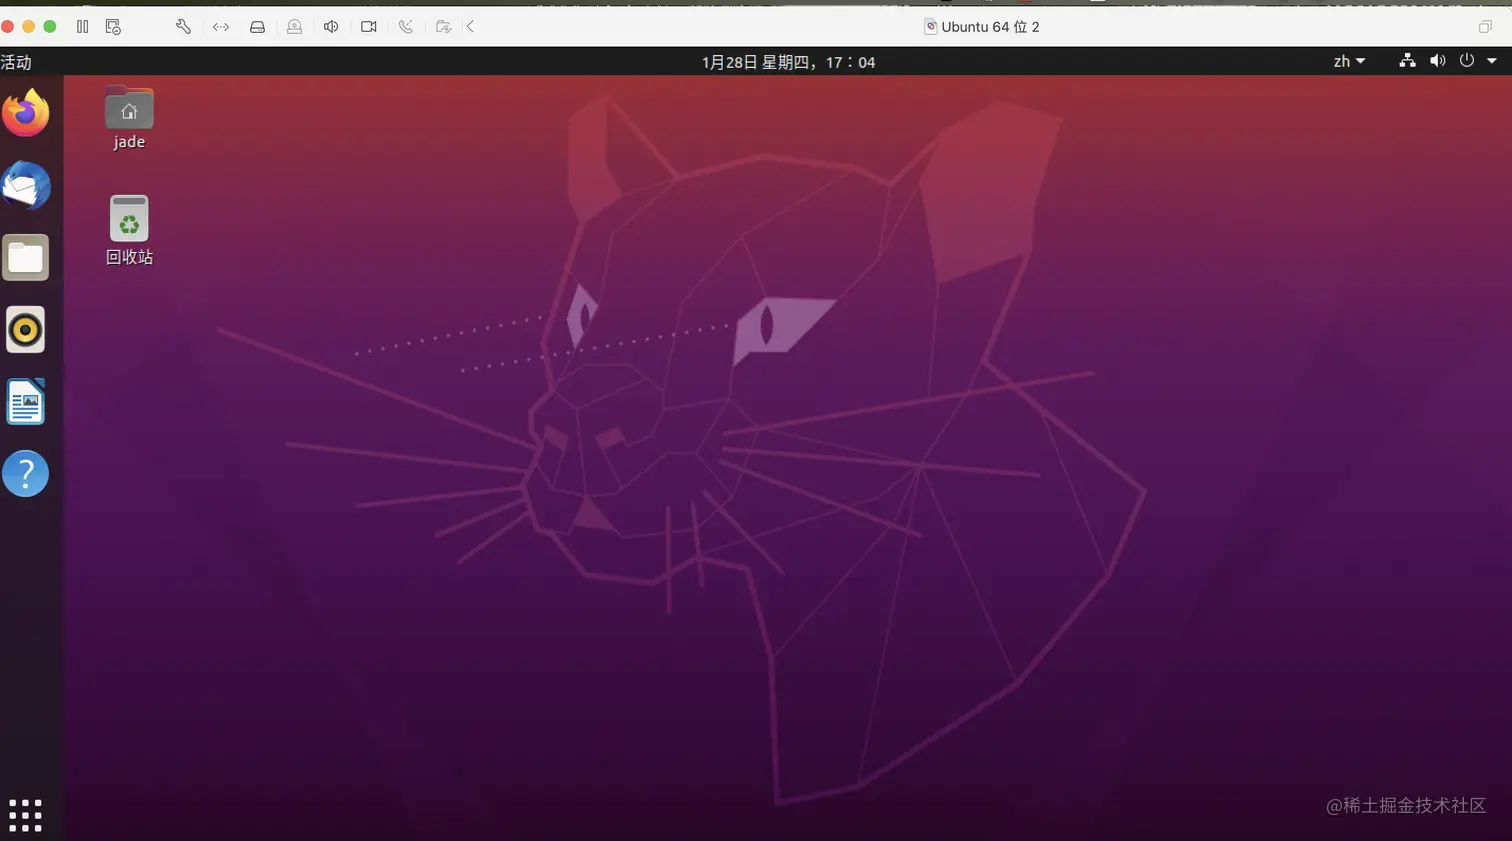The image size is (1512, 841).
Task: Launch Firefox from the dock
Action: (26, 113)
